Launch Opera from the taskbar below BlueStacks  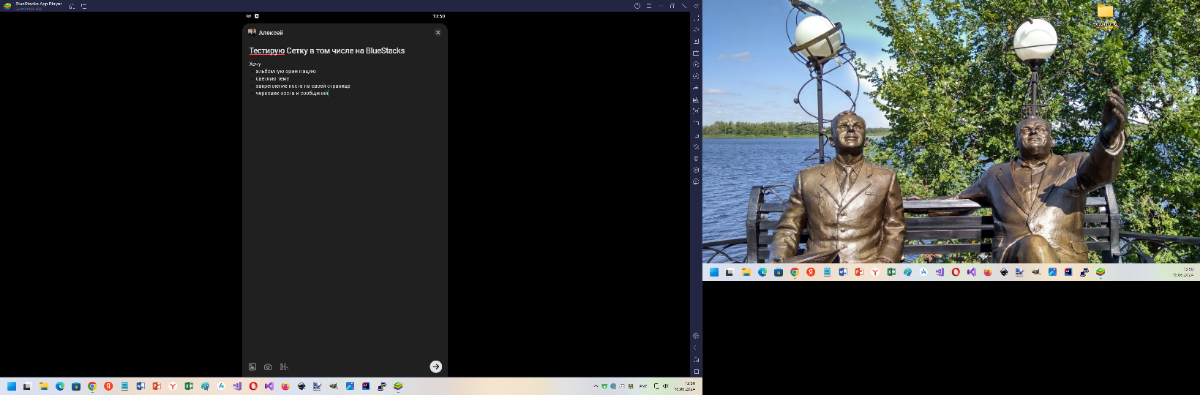point(253,386)
